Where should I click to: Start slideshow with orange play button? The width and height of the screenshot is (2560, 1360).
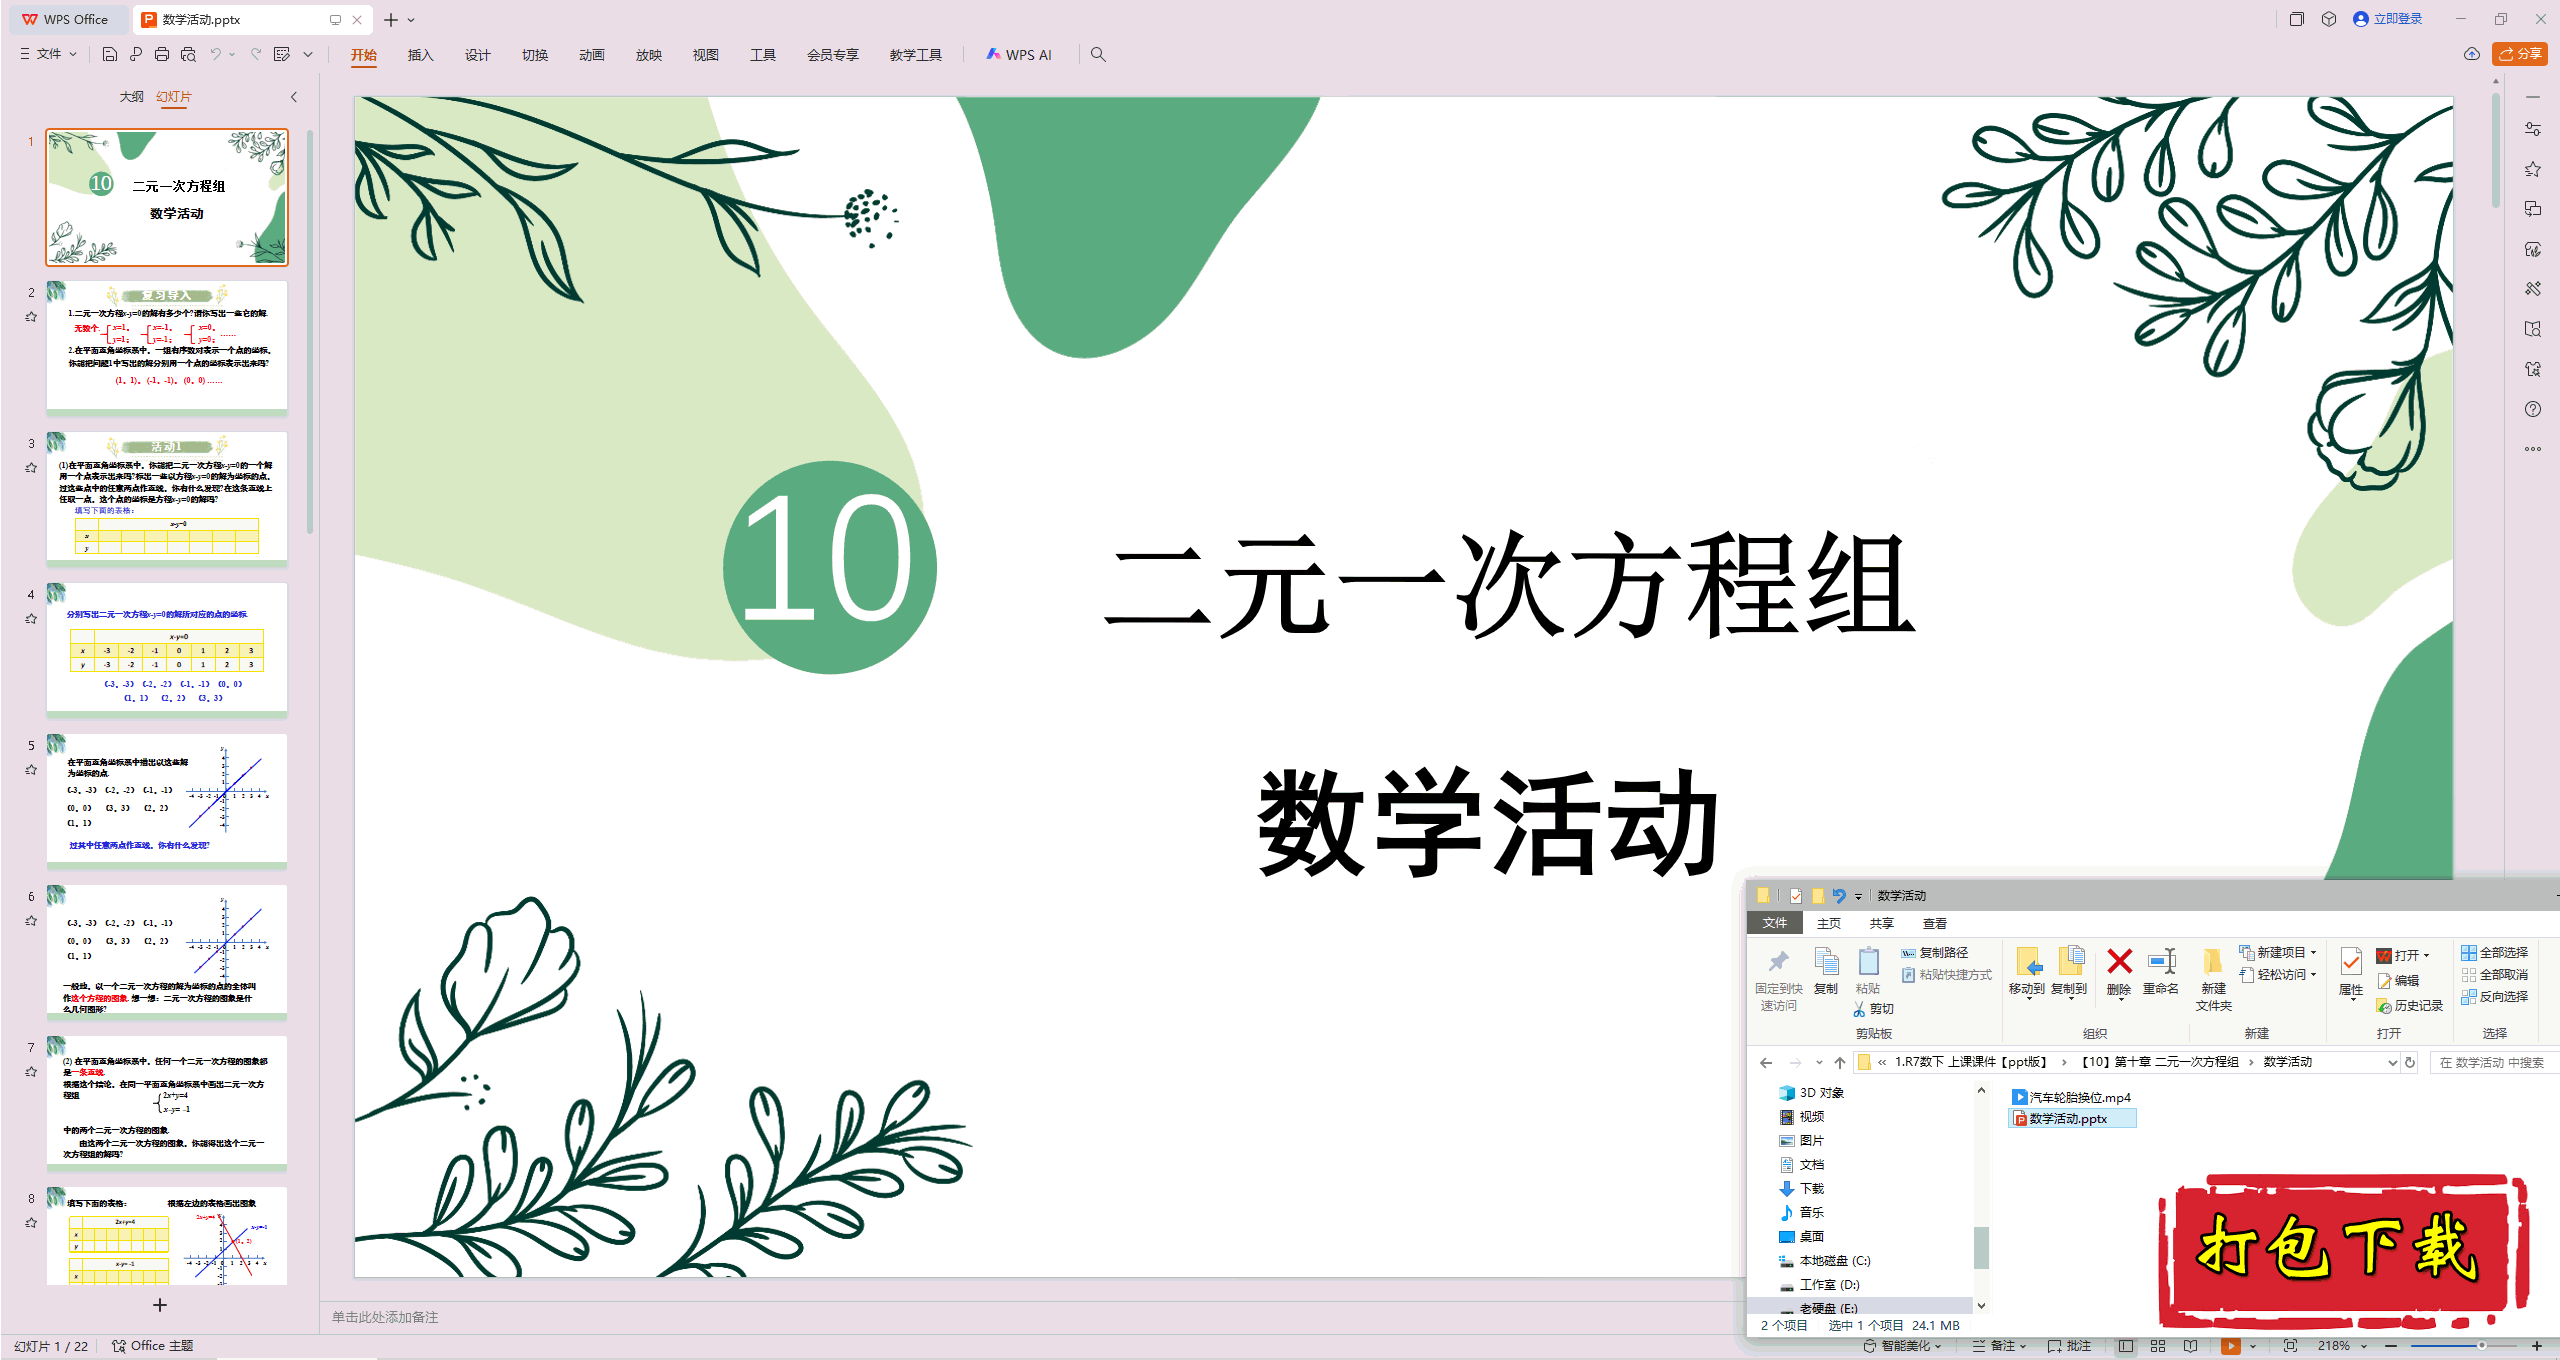(2229, 1346)
